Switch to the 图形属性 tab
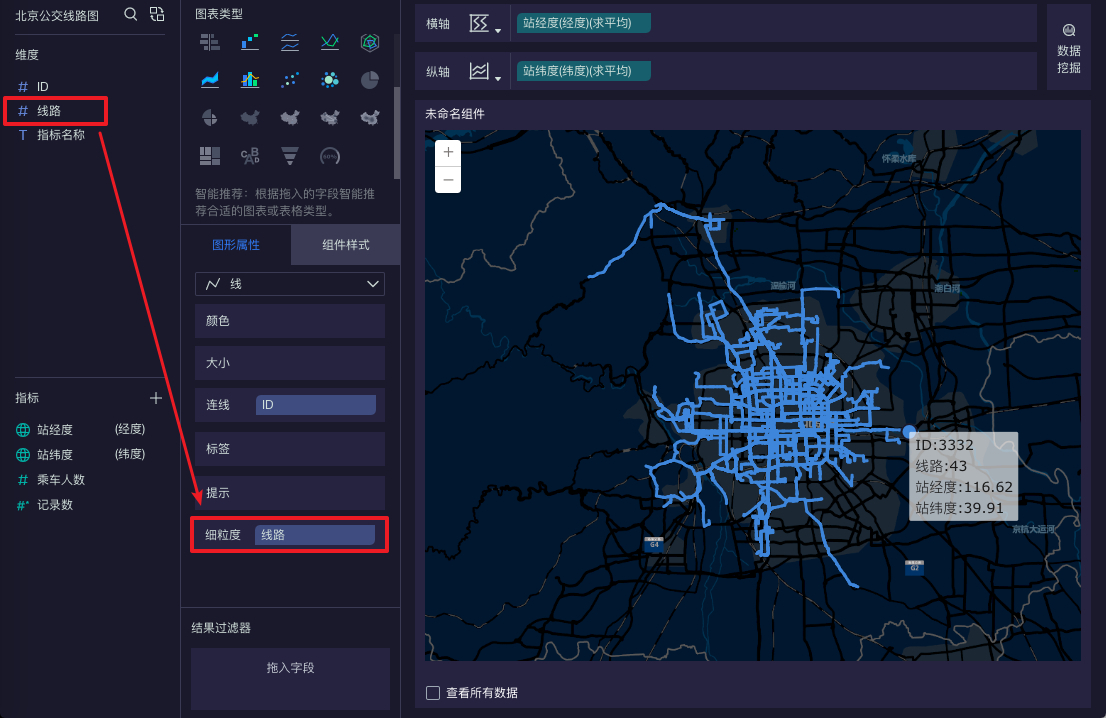 click(236, 245)
